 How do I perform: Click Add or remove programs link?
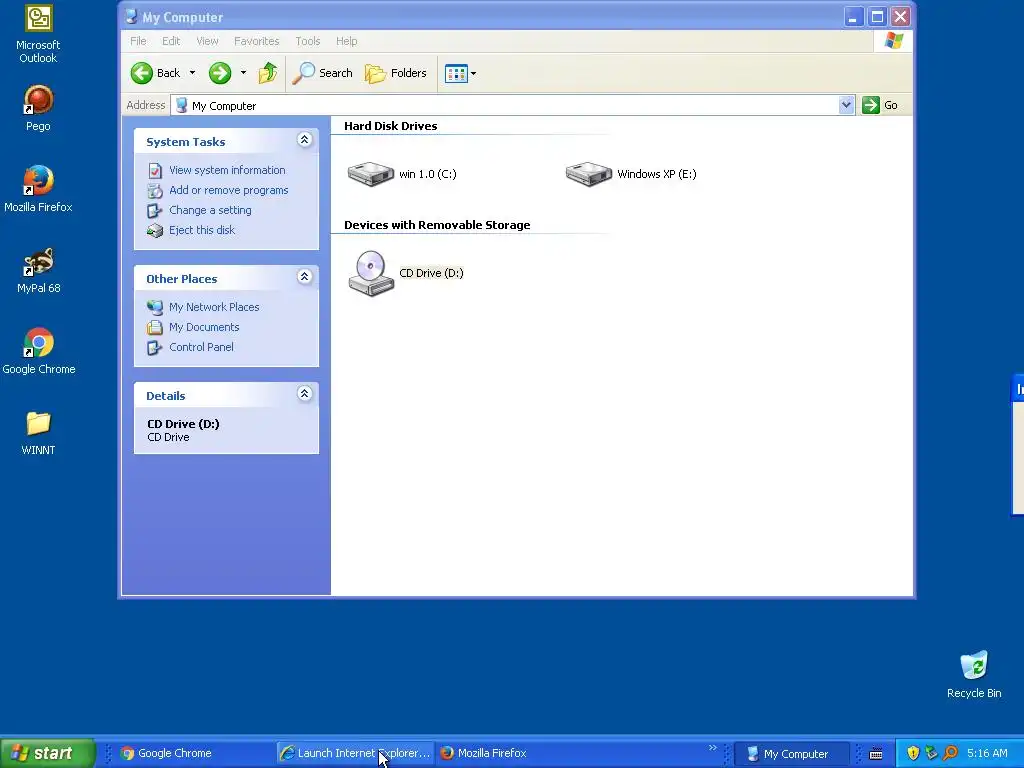pos(229,190)
